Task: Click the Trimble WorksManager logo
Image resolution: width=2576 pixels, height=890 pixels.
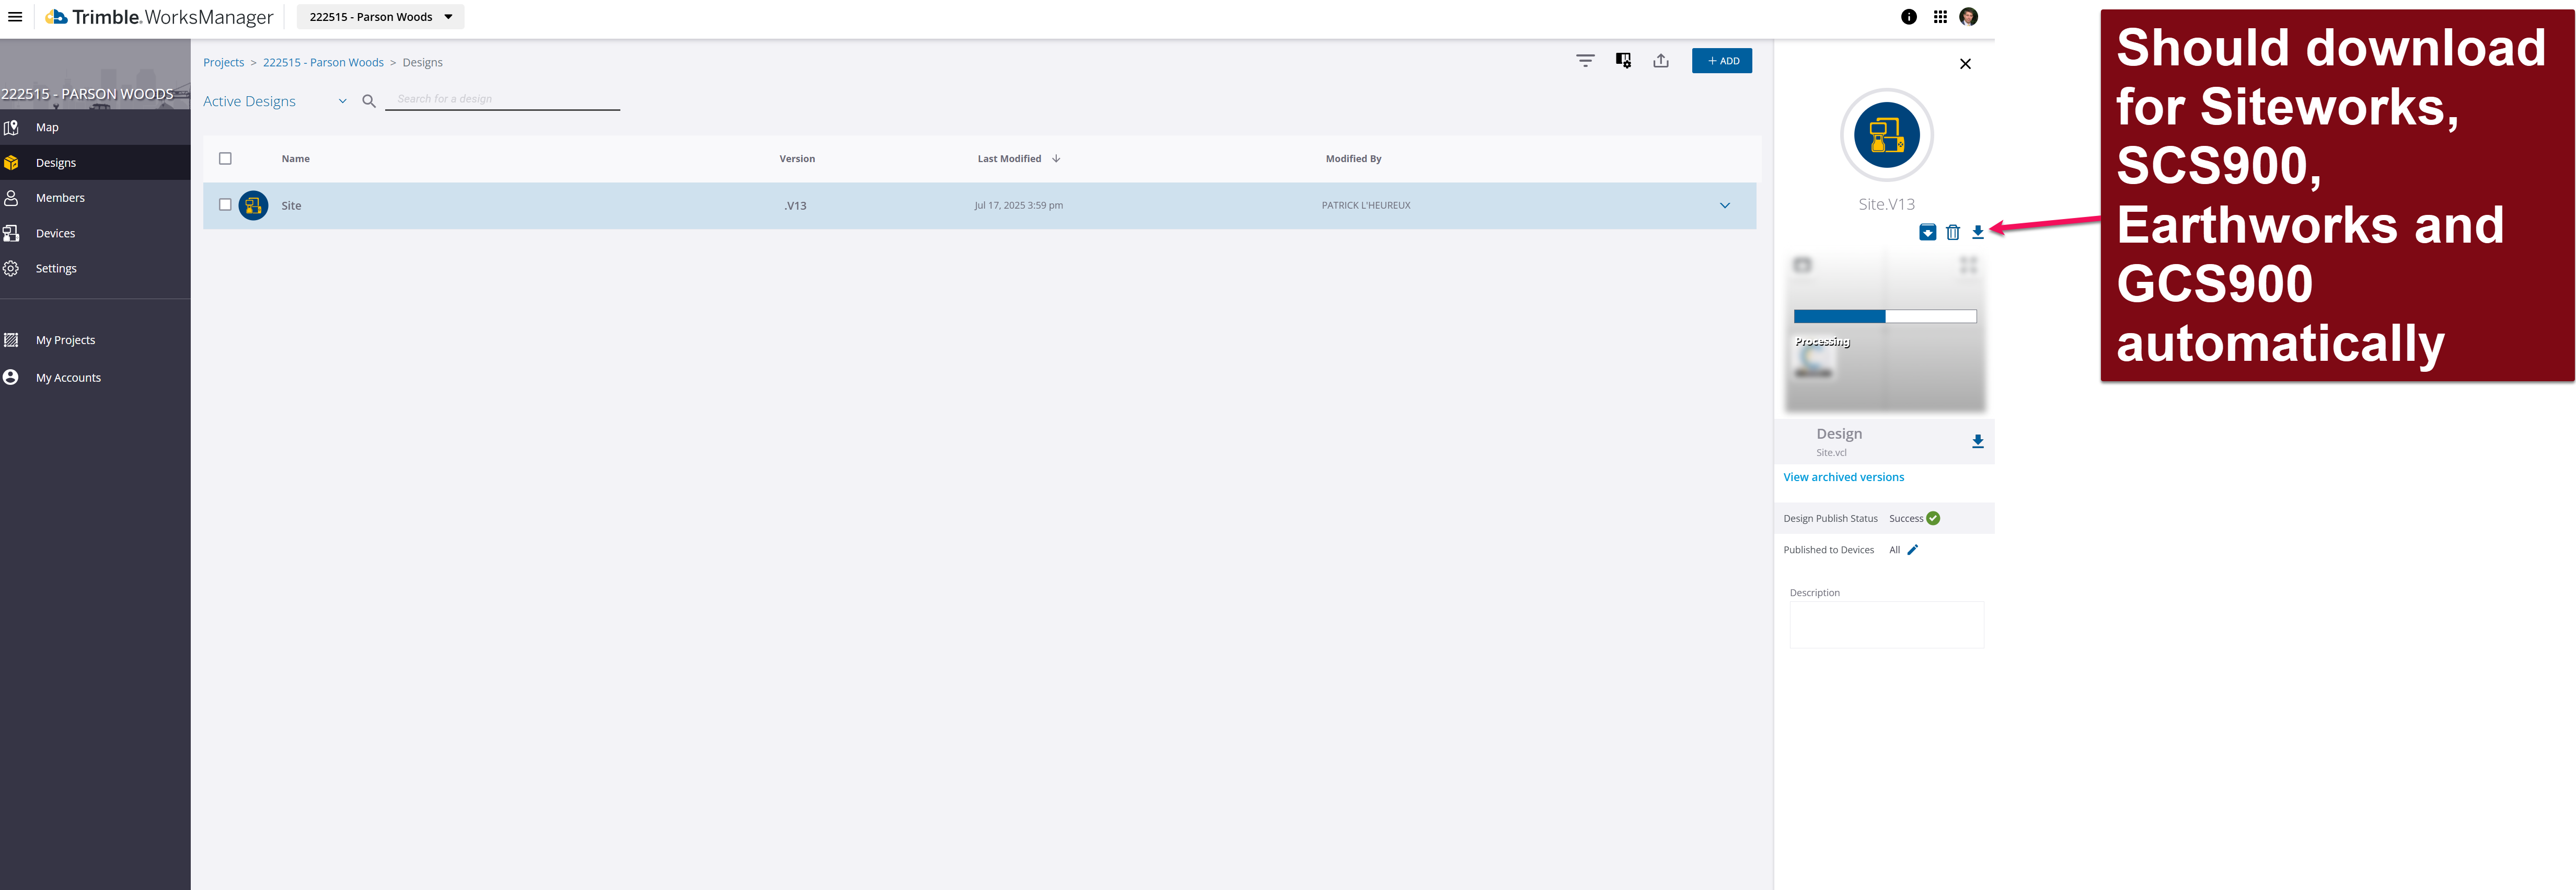Action: (x=160, y=17)
